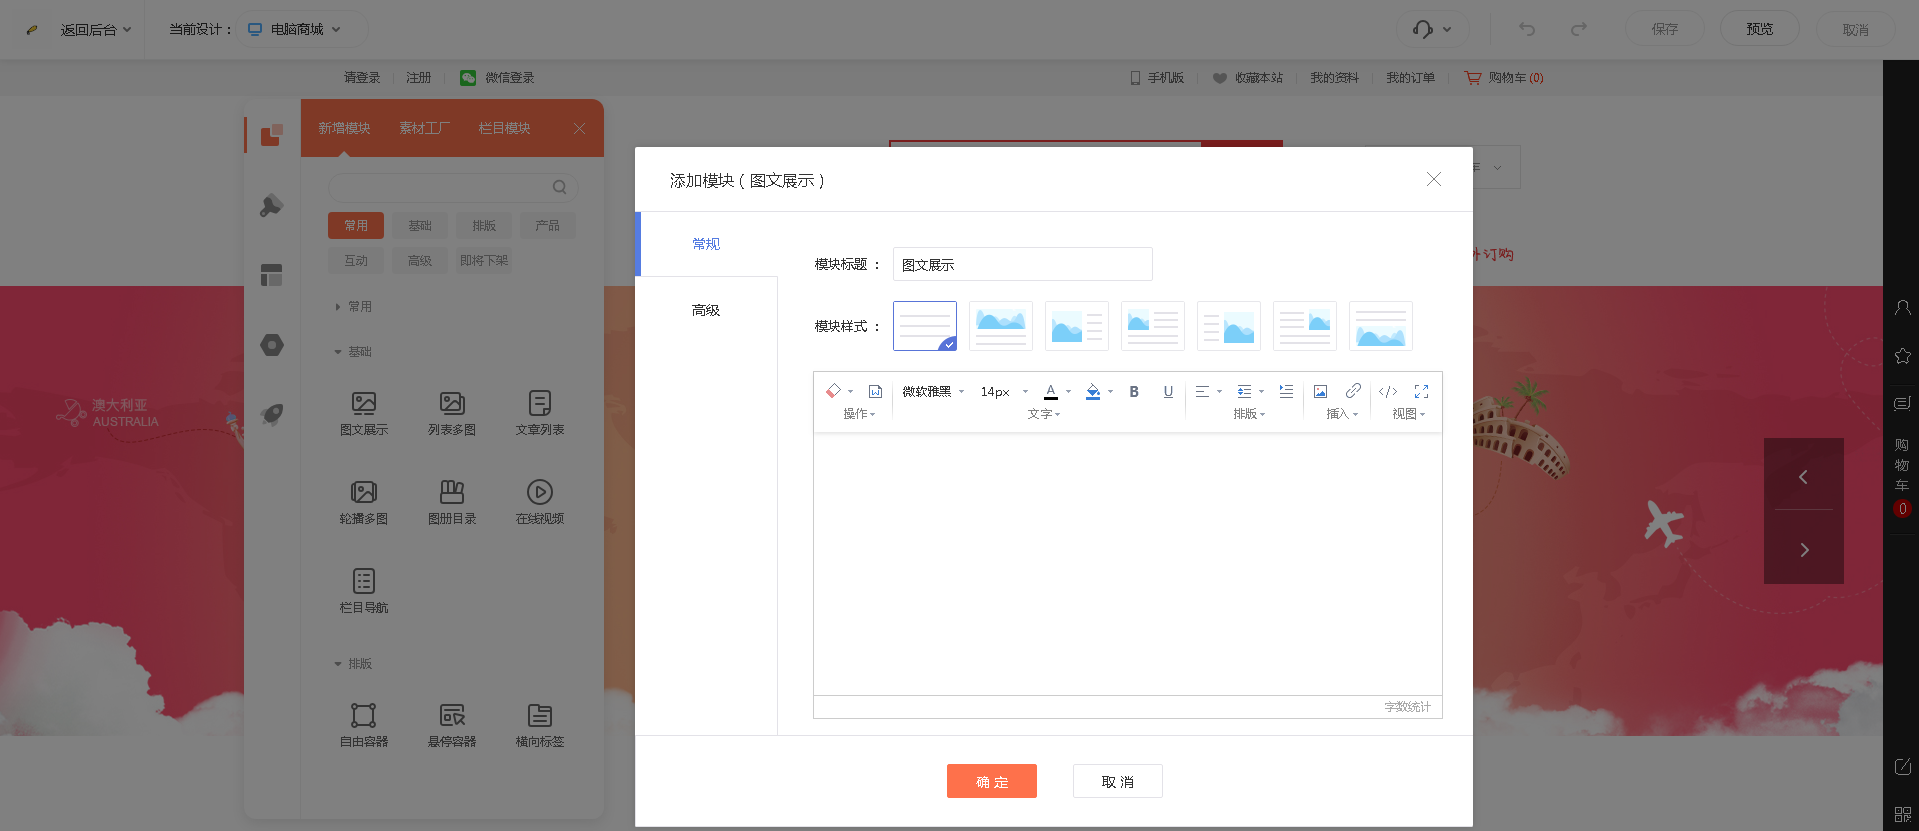Select image-on-top module style thumbnail
Screen dimensions: 1919x831
point(1001,326)
